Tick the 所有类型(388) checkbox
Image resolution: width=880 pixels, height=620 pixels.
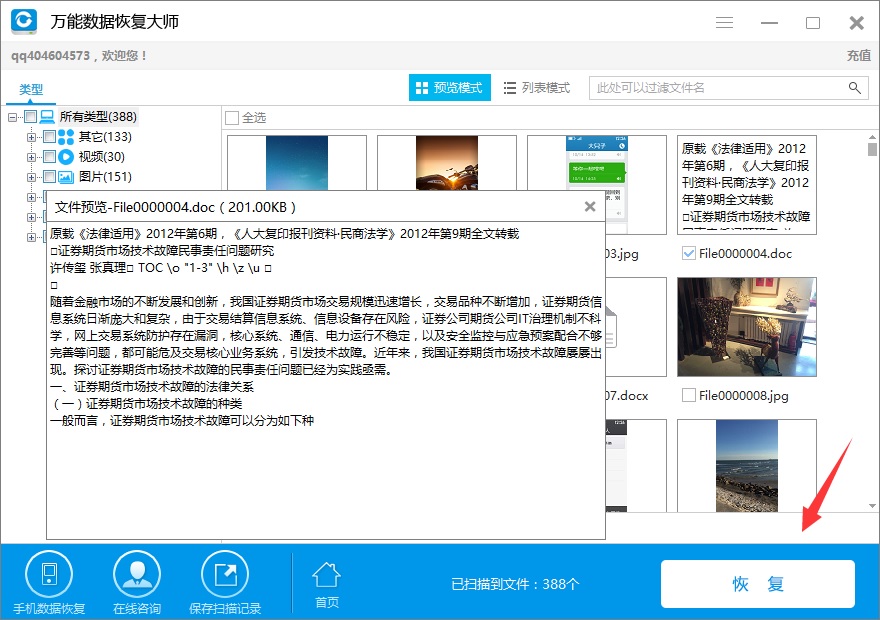30,117
